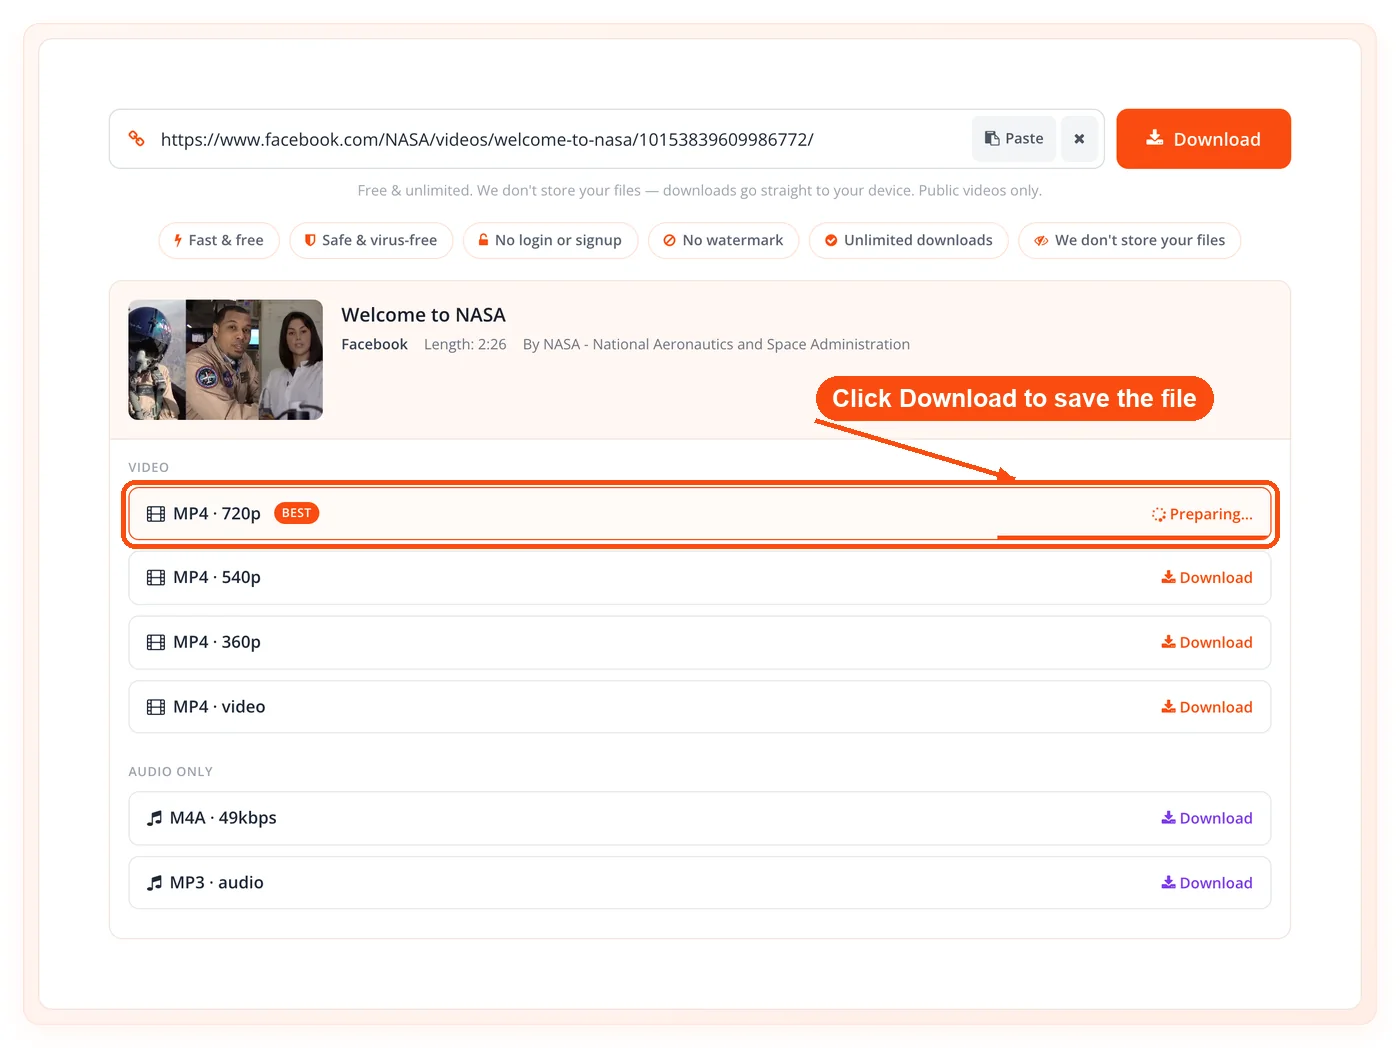
Task: Click the crossed-circle icon on No watermark
Action: point(669,240)
